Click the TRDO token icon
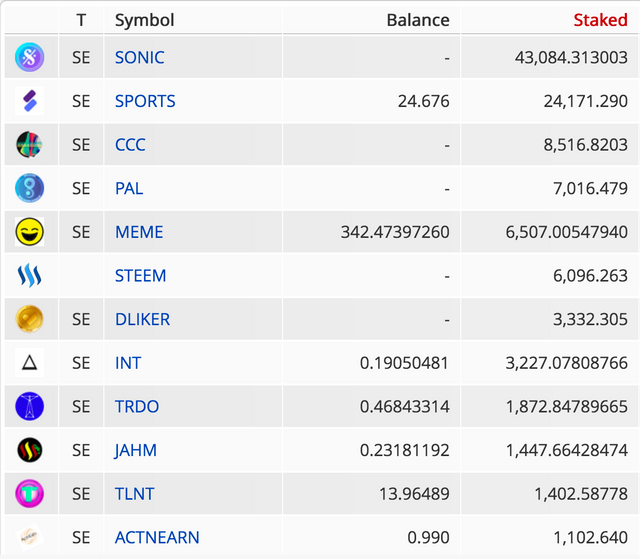The height and width of the screenshot is (559, 640). coord(29,406)
